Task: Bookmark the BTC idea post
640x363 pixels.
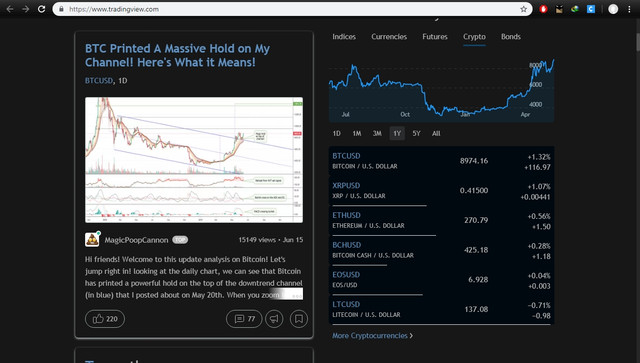Action: [299, 319]
